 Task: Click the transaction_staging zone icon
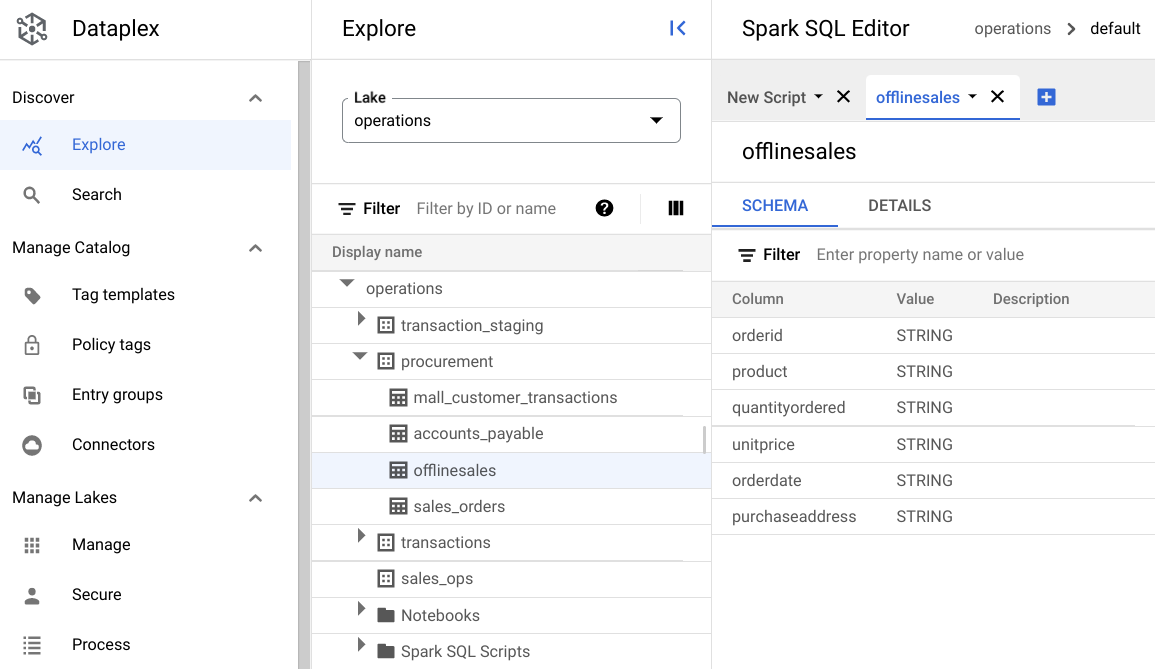[386, 326]
